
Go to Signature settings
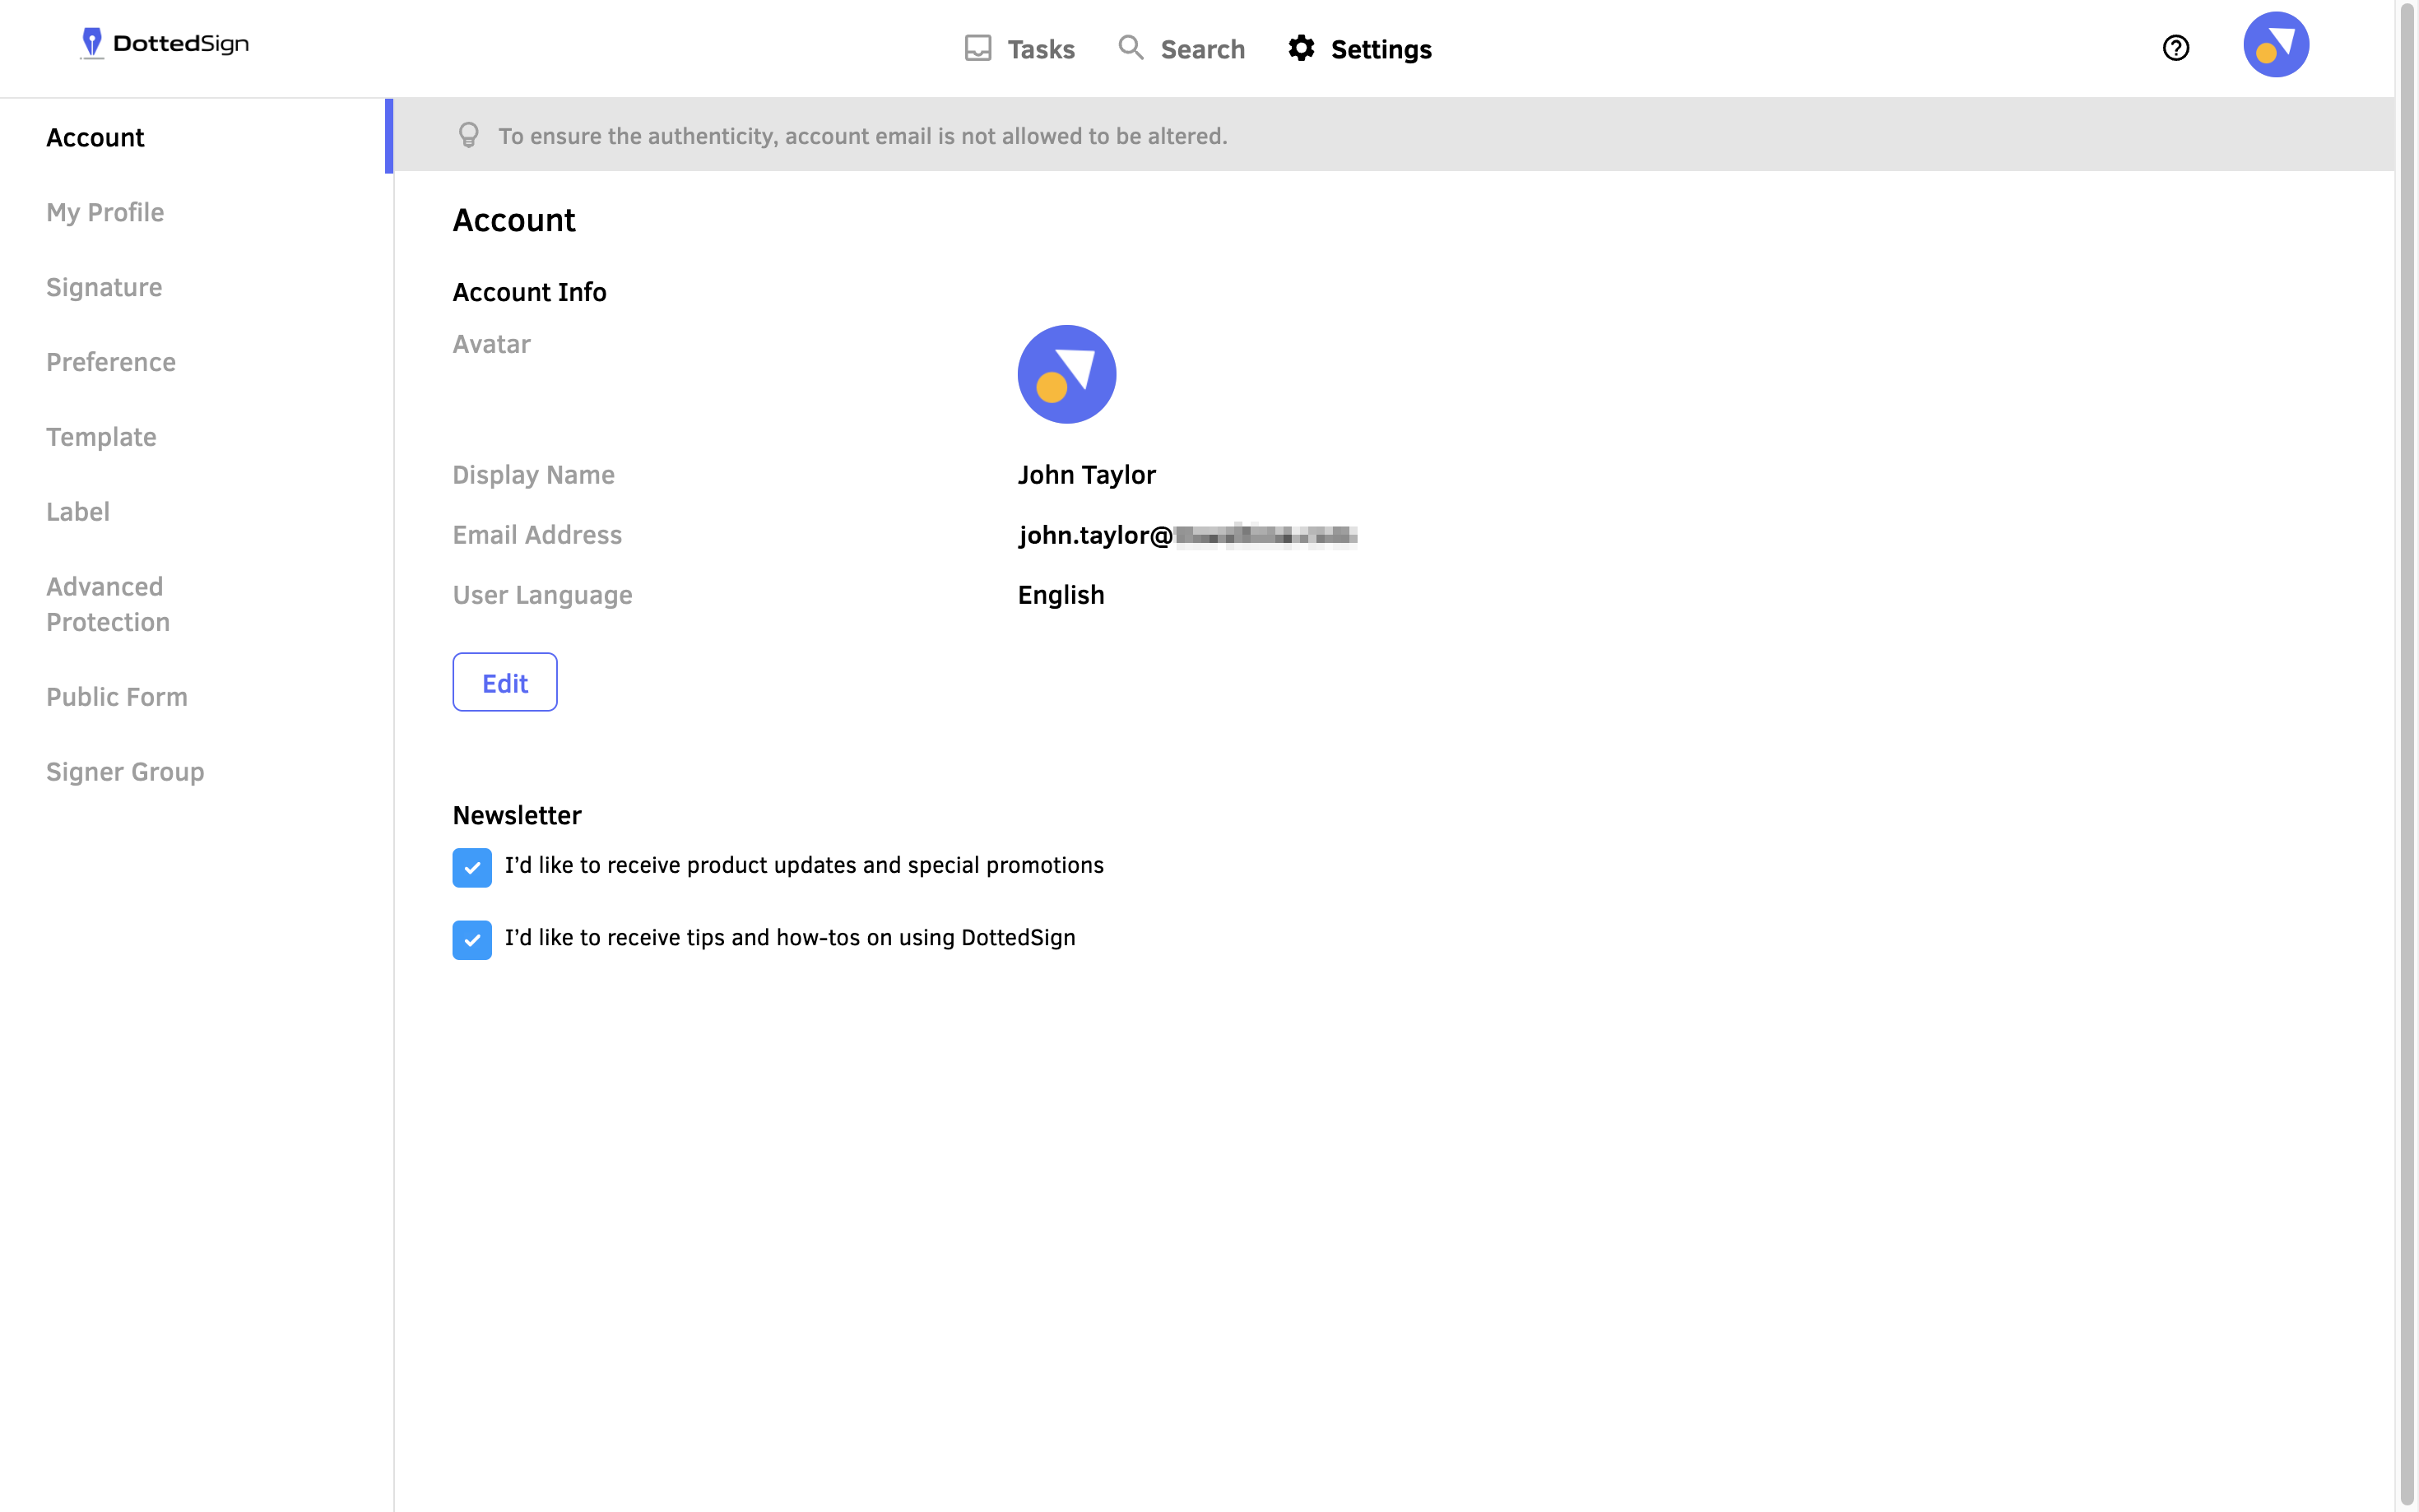point(104,287)
